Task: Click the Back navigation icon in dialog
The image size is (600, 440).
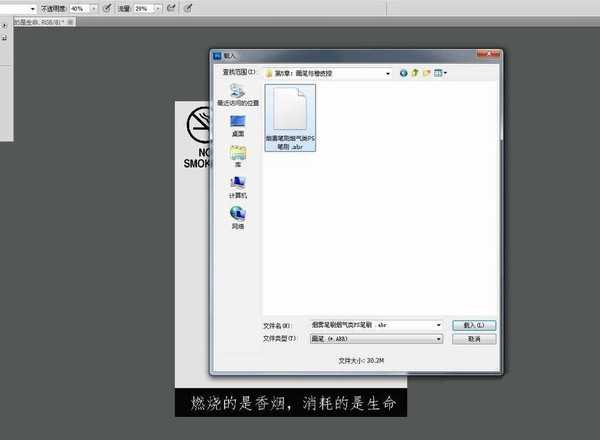Action: tap(404, 73)
